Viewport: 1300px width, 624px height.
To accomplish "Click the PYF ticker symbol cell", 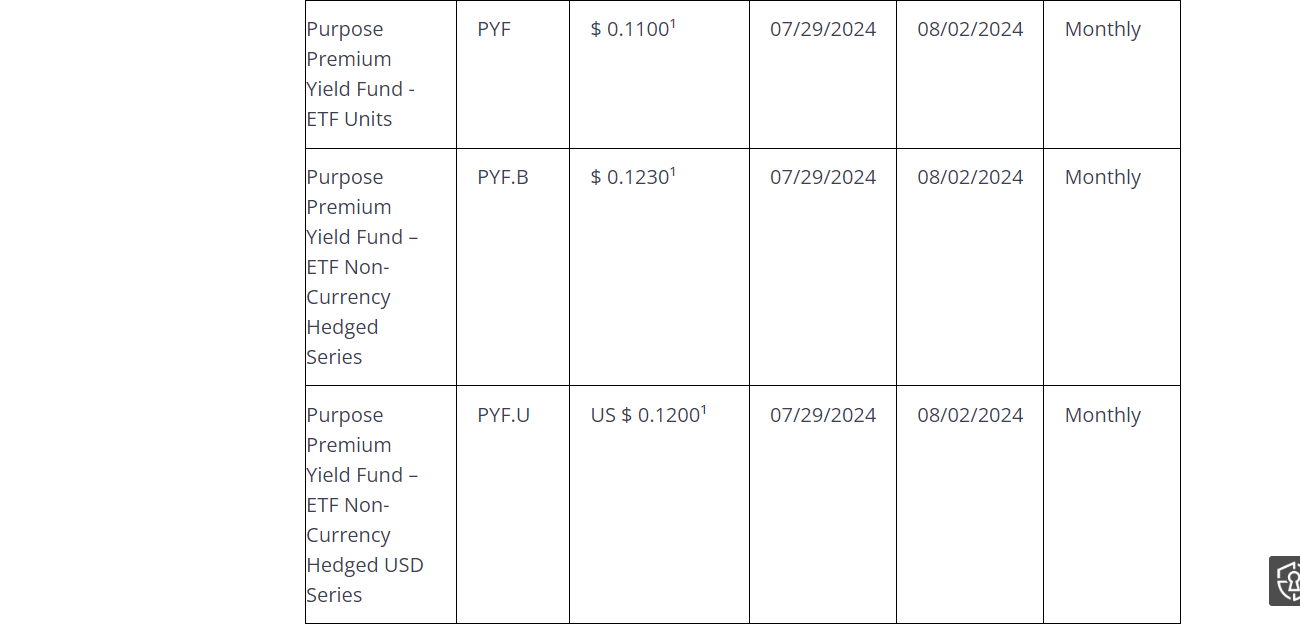I will [494, 29].
